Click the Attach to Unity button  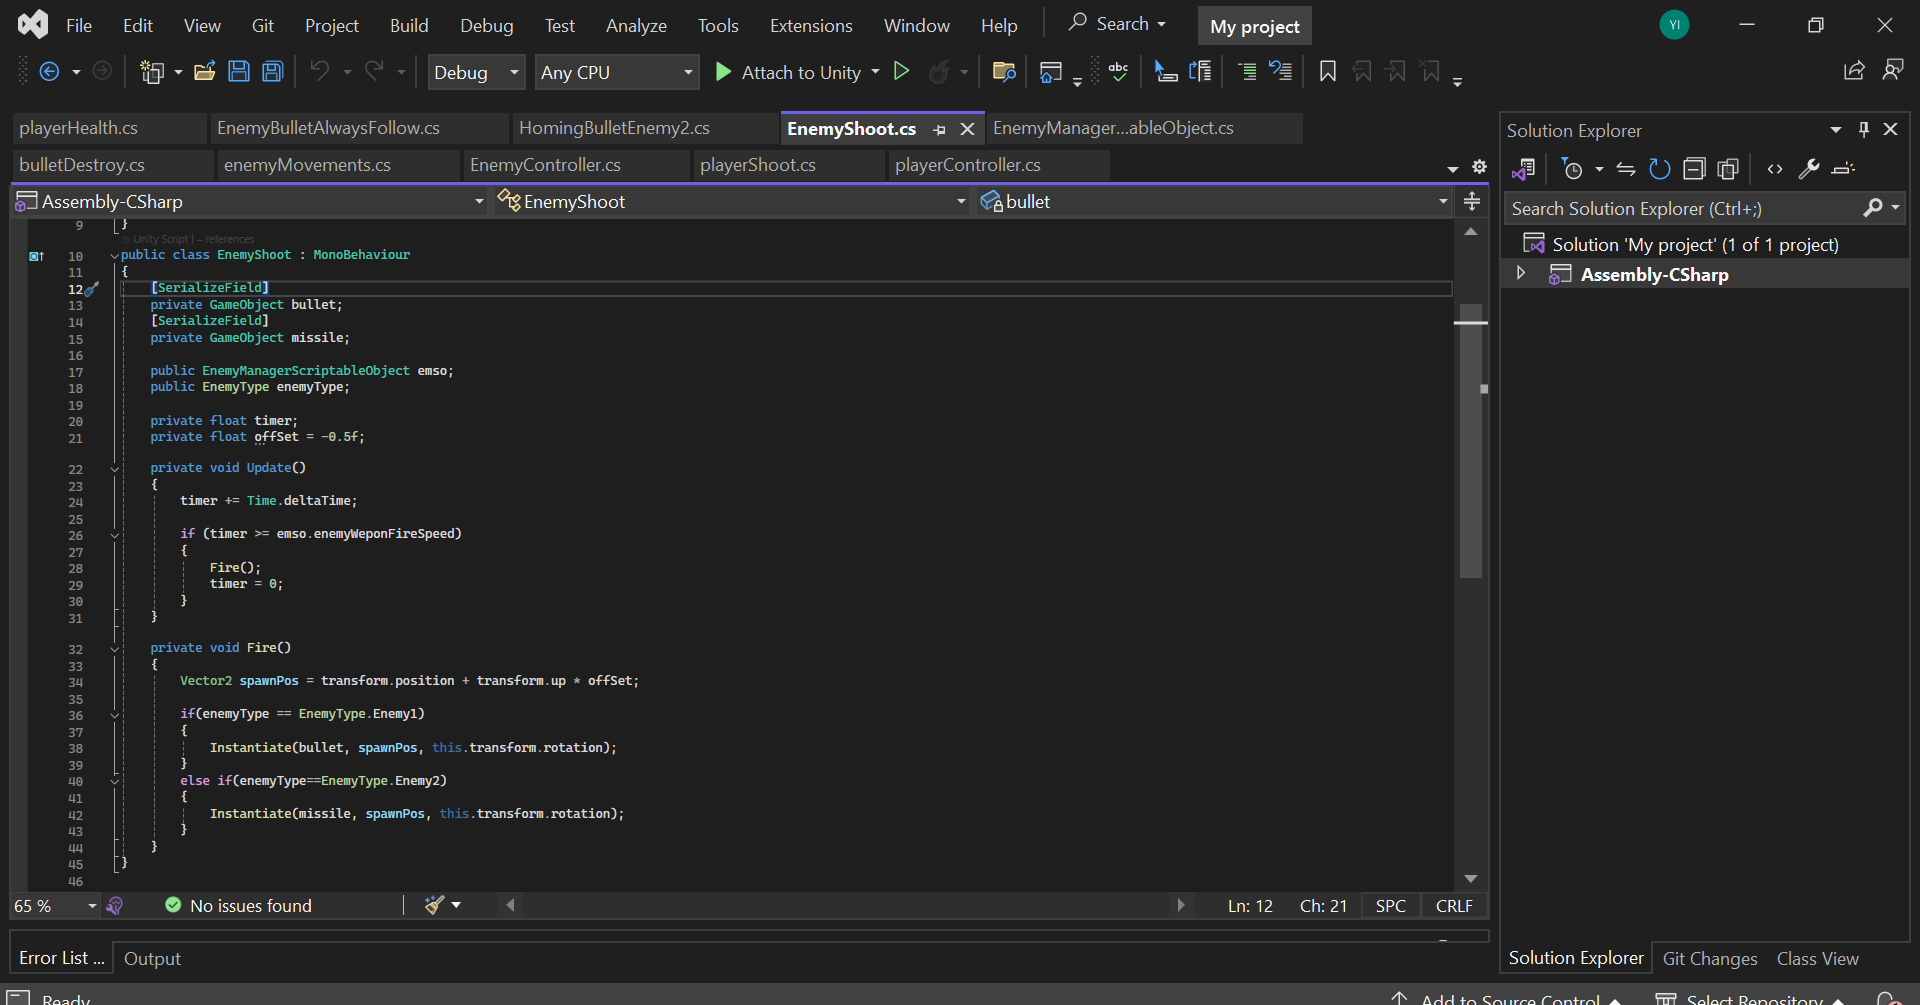click(x=788, y=72)
